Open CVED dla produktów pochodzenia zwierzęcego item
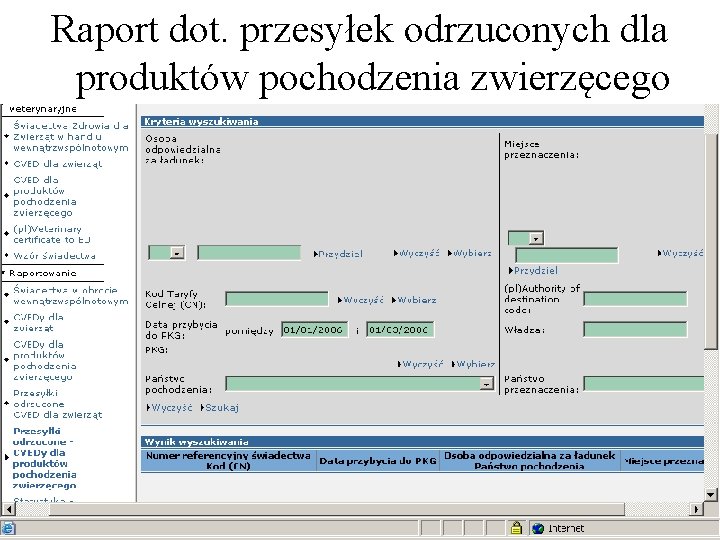Viewport: 720px width, 540px height. pos(45,197)
